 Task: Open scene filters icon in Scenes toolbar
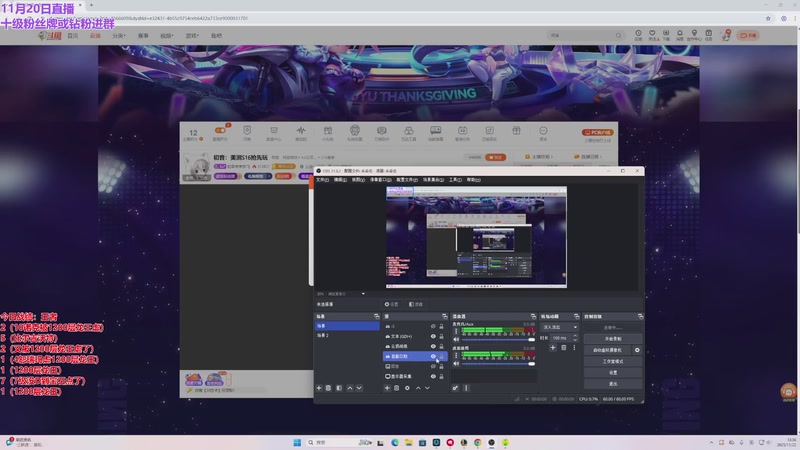coord(339,388)
